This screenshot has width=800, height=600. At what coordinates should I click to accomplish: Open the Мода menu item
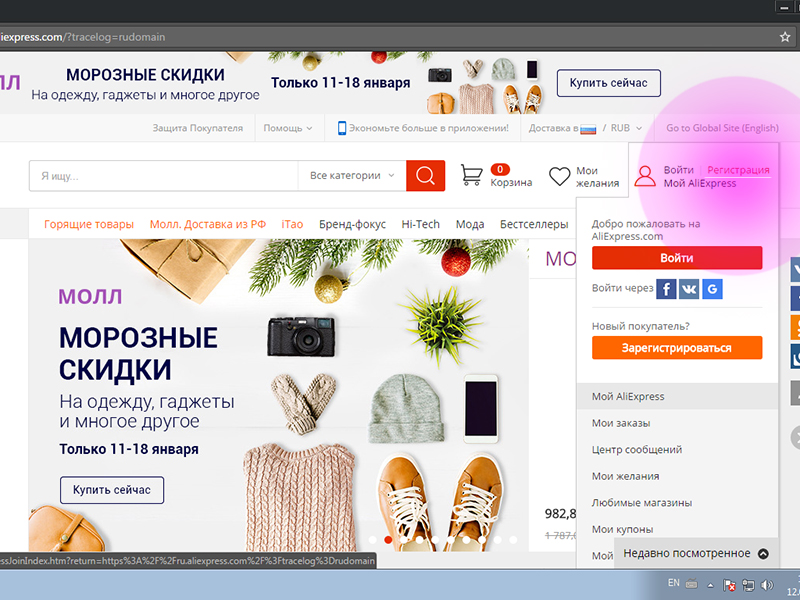point(470,224)
